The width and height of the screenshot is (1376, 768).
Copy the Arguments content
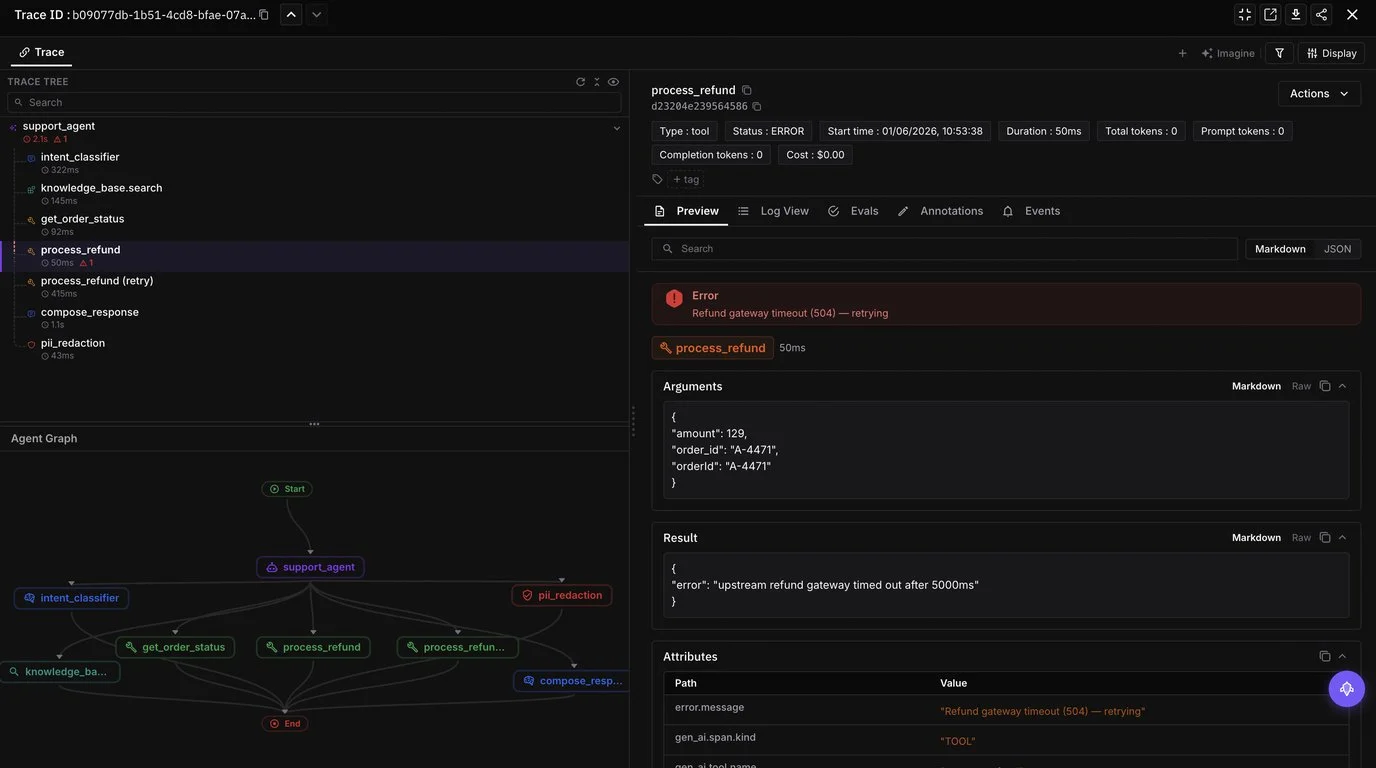1325,386
